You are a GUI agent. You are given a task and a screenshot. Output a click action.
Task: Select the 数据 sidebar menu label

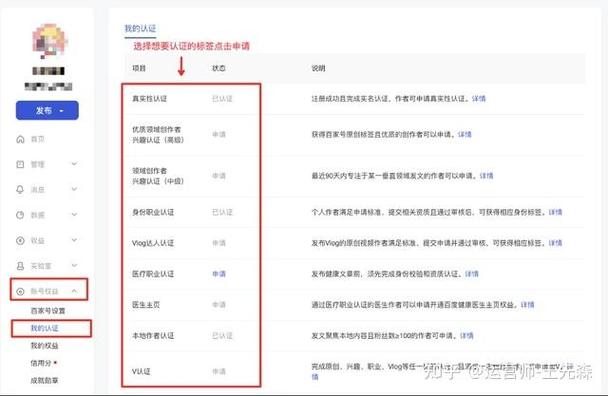click(38, 215)
